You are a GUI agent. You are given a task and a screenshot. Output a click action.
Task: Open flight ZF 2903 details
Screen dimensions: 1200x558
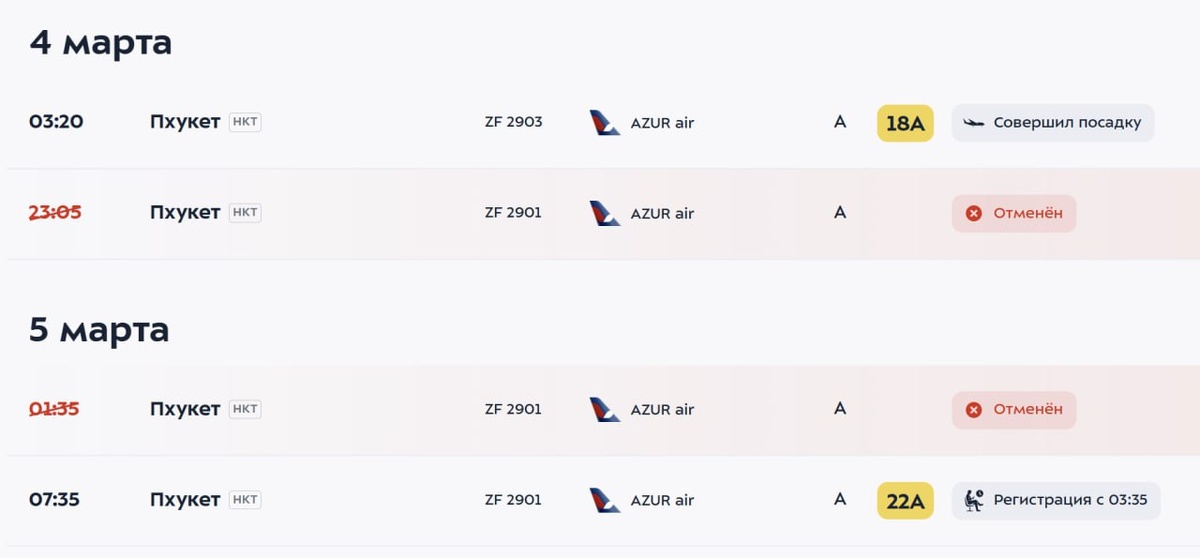[513, 122]
